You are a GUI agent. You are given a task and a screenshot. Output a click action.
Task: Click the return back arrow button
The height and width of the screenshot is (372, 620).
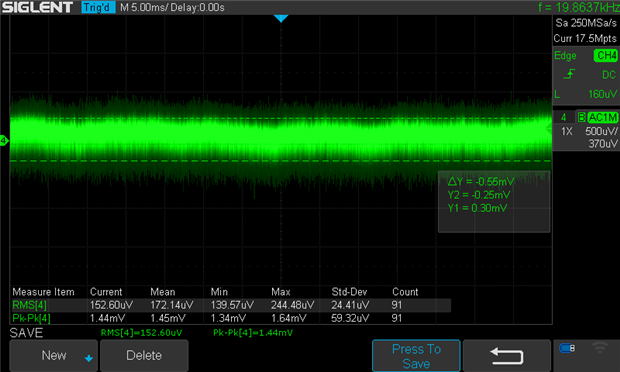point(507,356)
